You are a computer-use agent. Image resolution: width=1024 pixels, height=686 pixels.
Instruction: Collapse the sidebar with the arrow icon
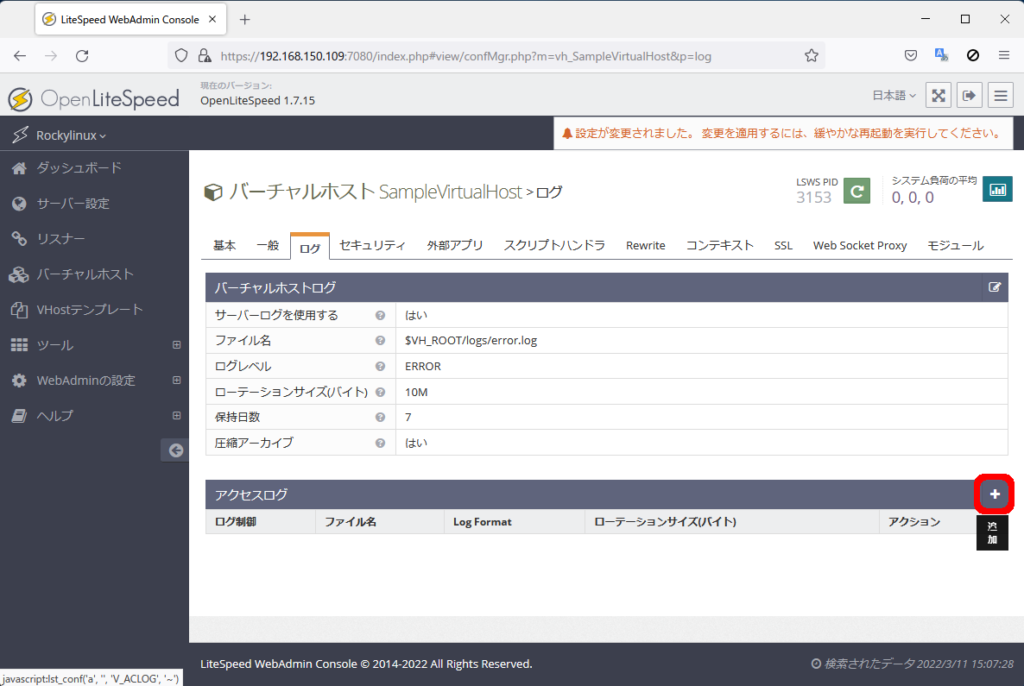point(175,451)
